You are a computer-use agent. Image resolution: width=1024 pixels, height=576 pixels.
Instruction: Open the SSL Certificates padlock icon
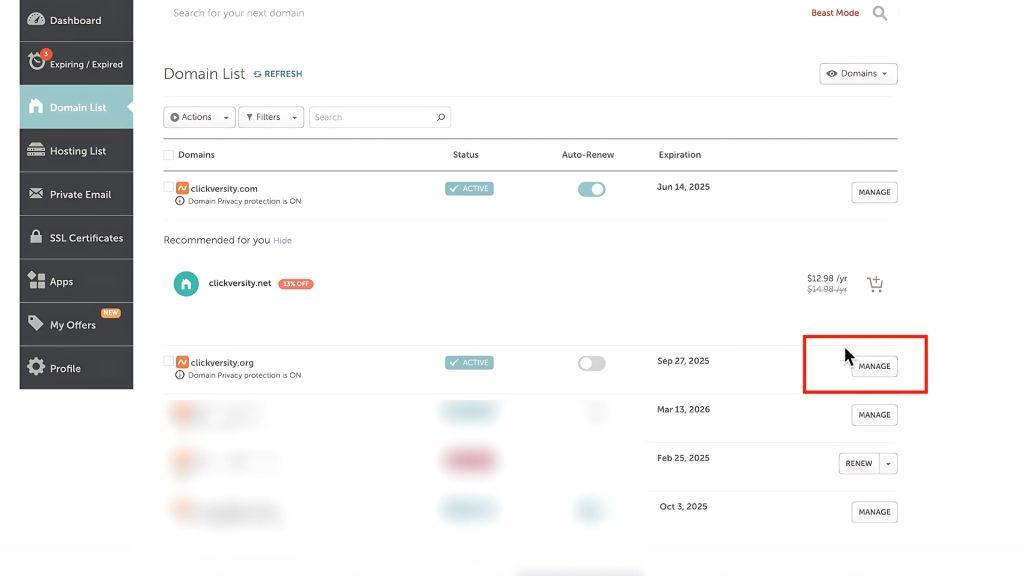point(36,236)
